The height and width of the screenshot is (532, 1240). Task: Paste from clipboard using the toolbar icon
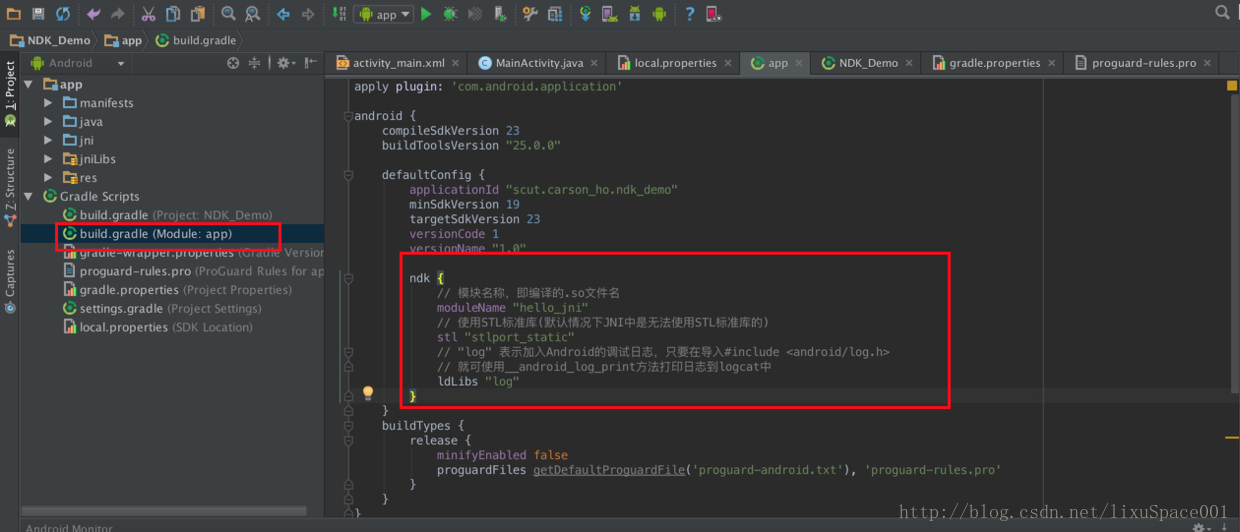(x=198, y=14)
